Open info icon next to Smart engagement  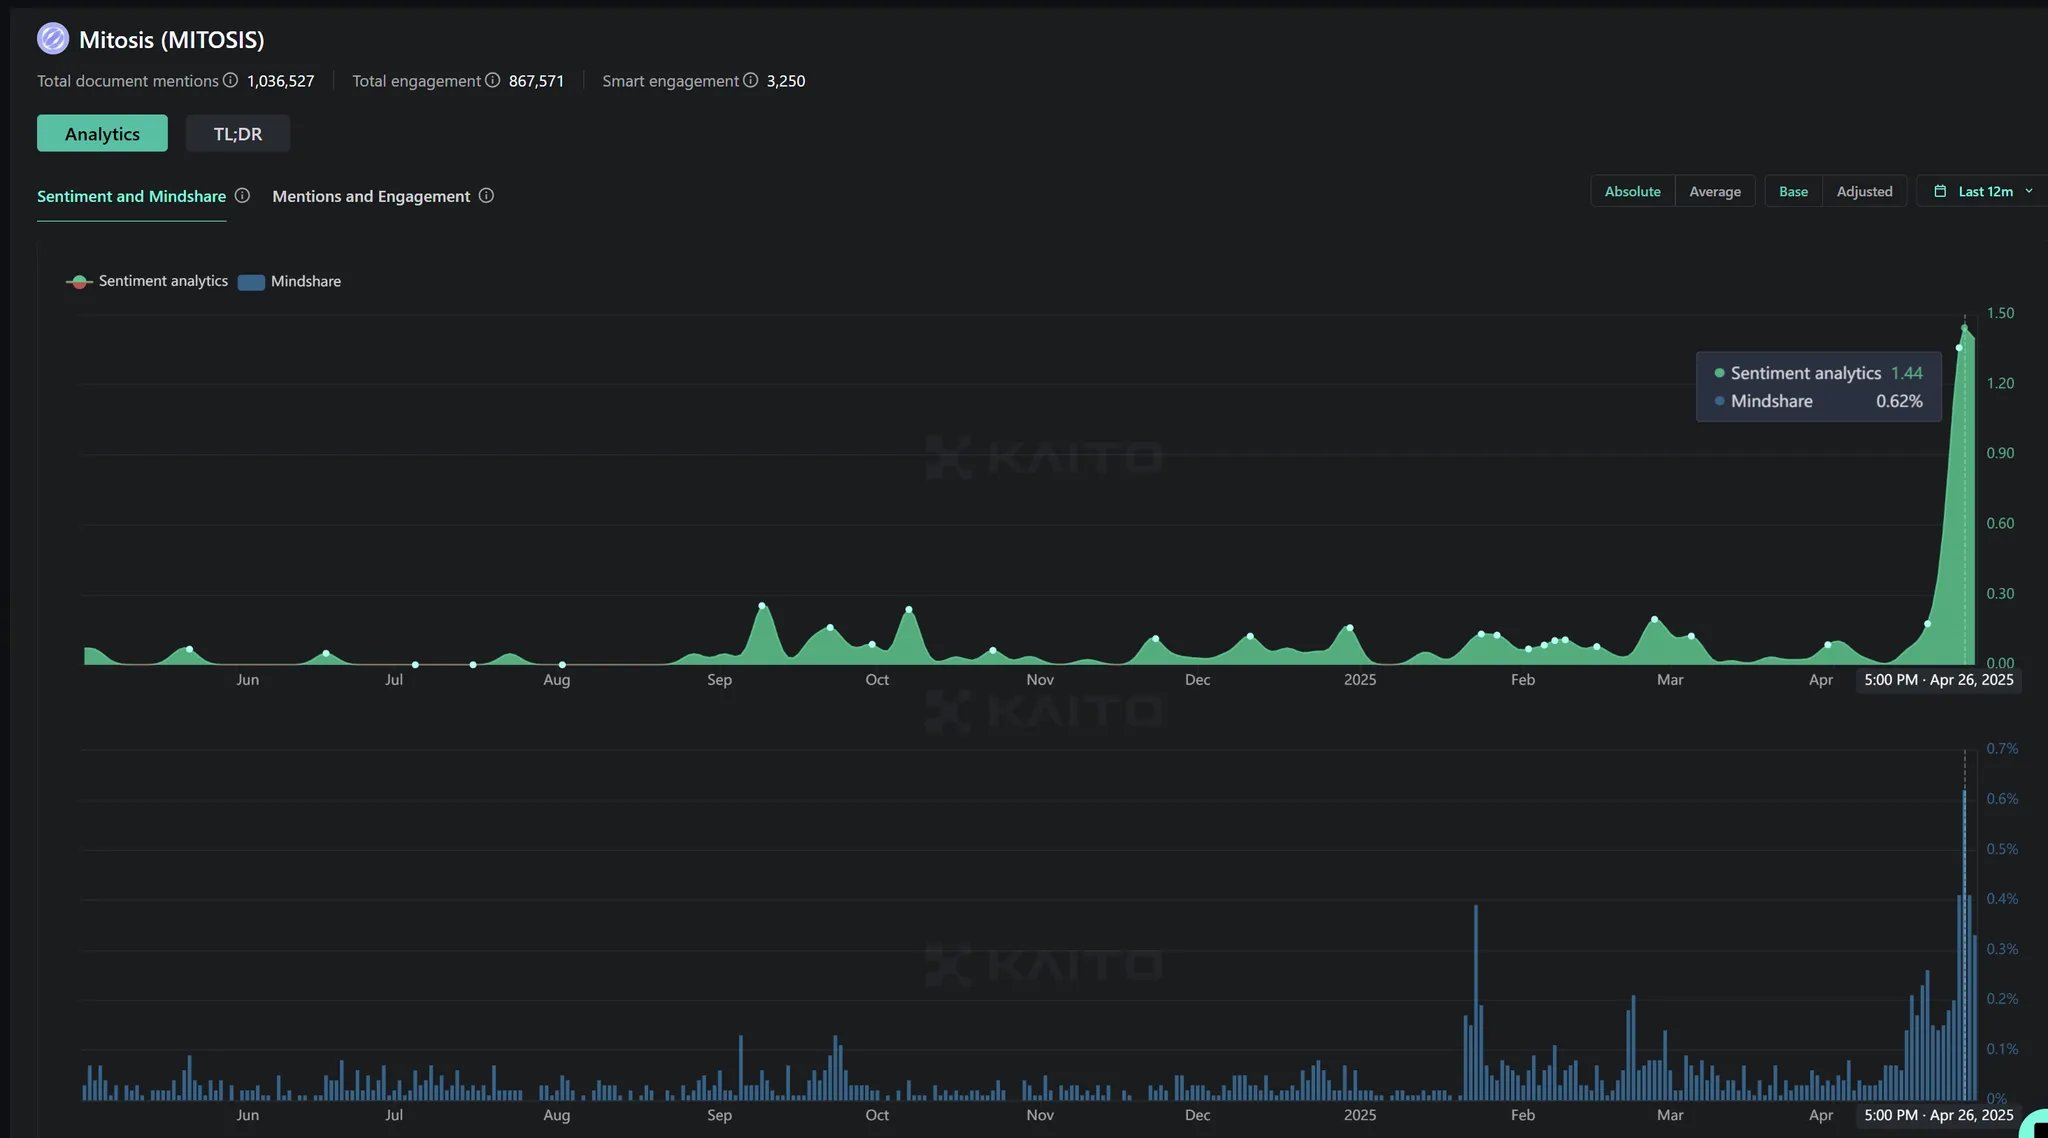[x=750, y=80]
